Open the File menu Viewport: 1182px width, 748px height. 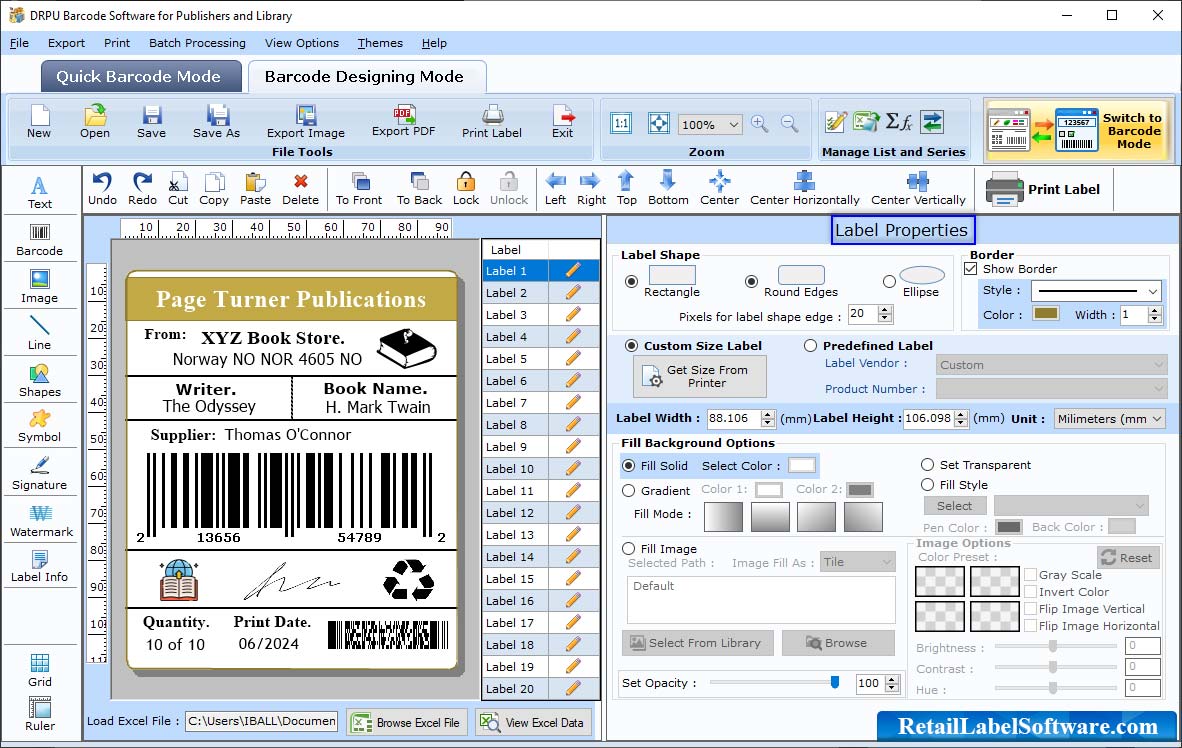coord(19,43)
